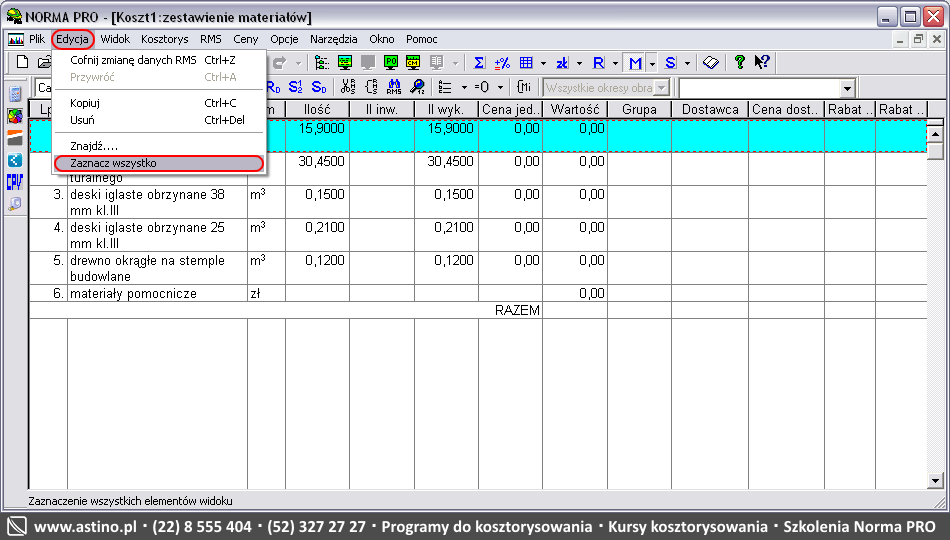Click the PO monitor view icon
This screenshot has width=950, height=540.
point(391,62)
